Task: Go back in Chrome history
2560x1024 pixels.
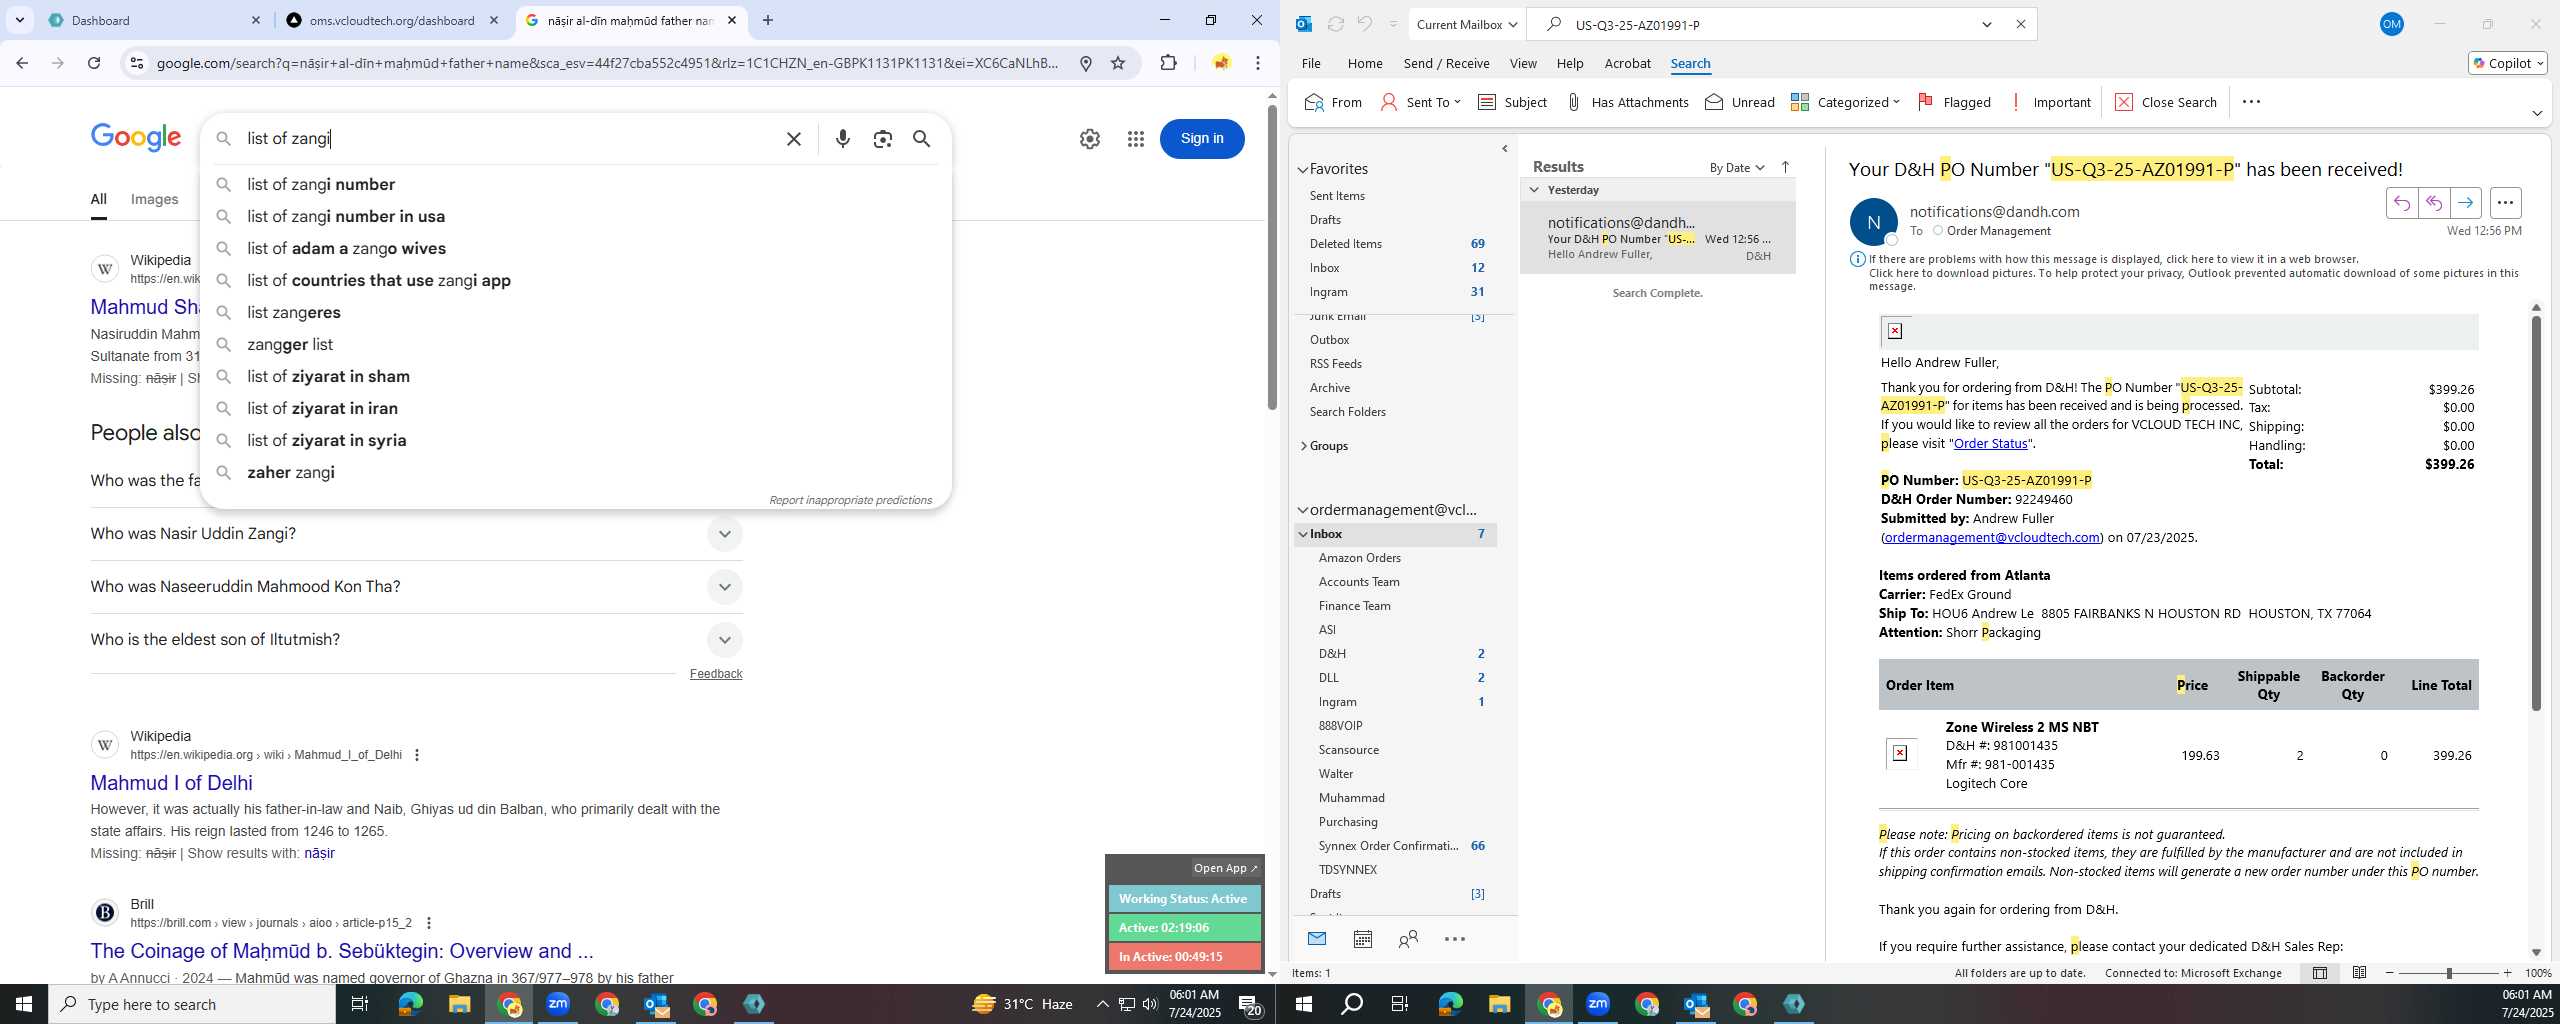Action: tap(22, 63)
